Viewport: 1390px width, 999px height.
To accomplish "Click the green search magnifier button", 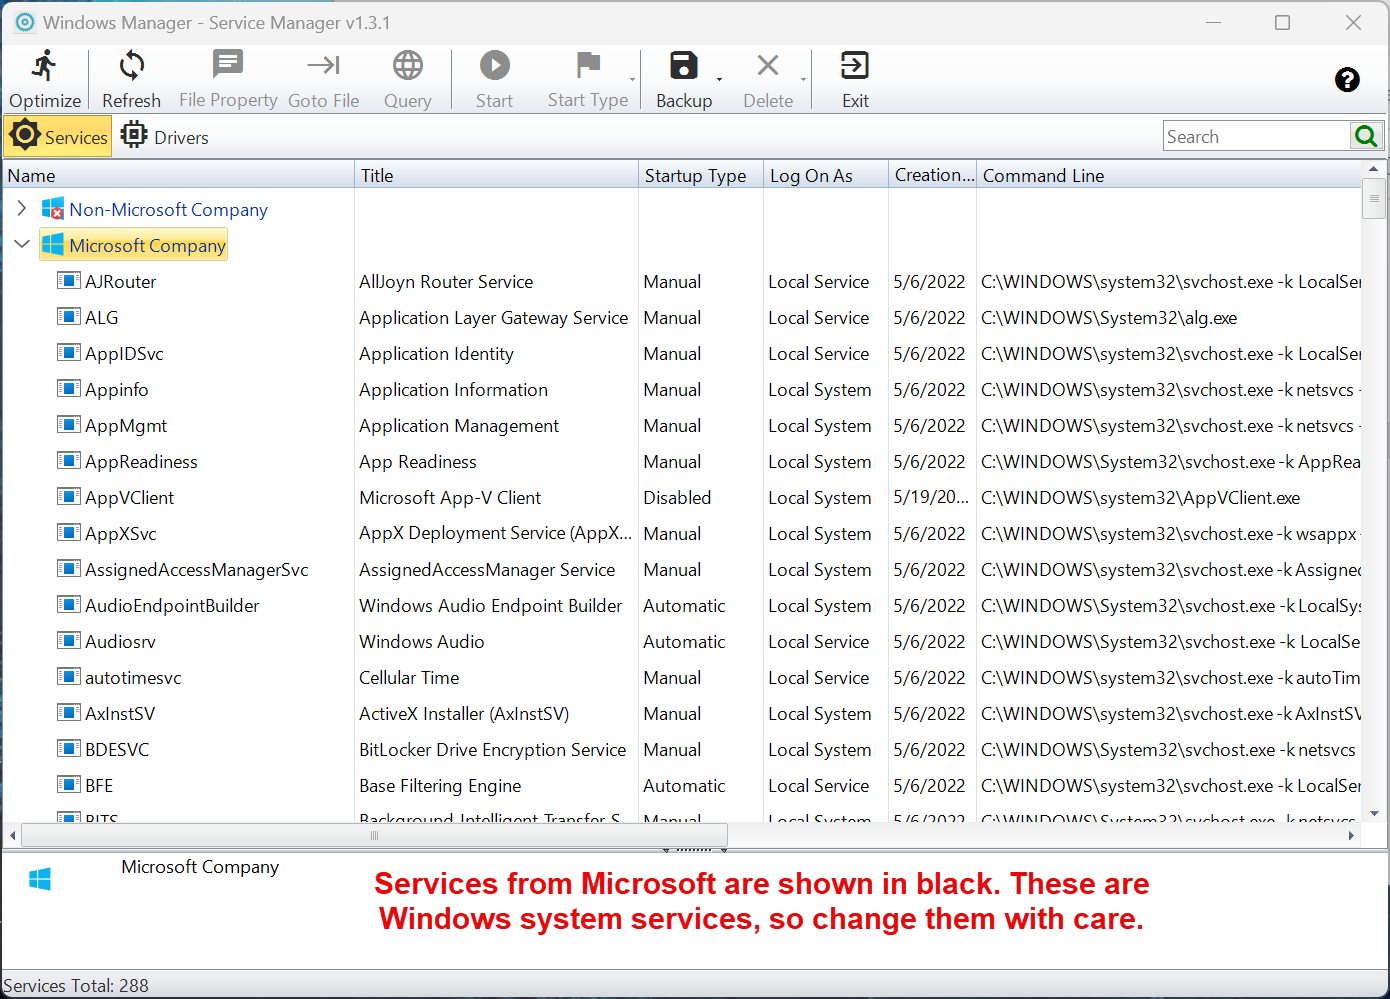I will pos(1366,136).
